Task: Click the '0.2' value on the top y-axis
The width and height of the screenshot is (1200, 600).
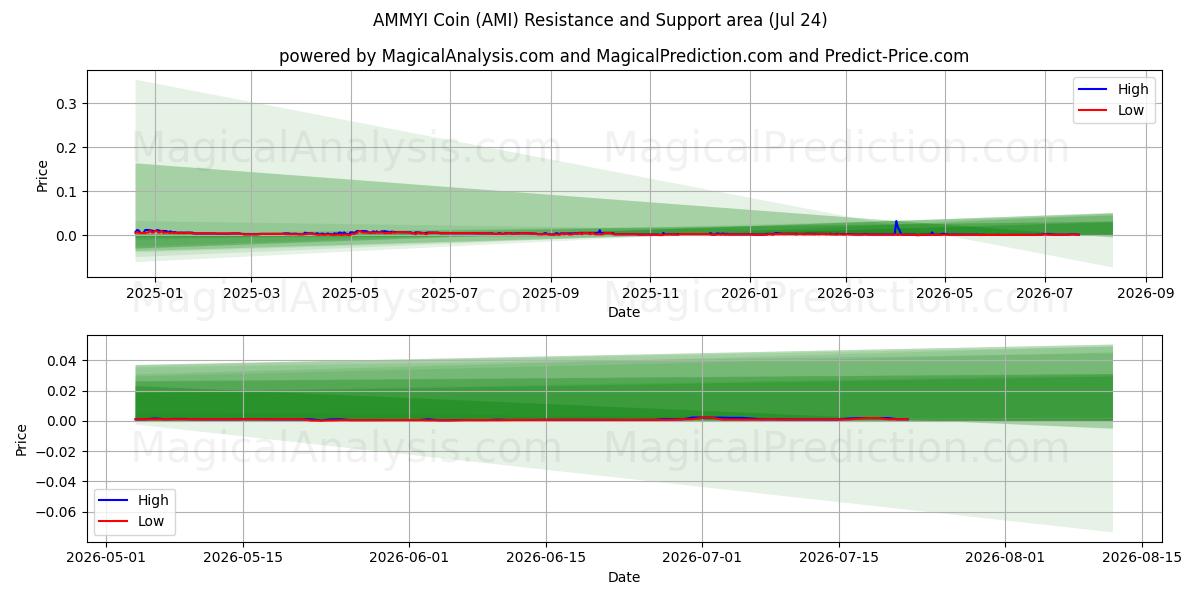Action: coord(68,148)
